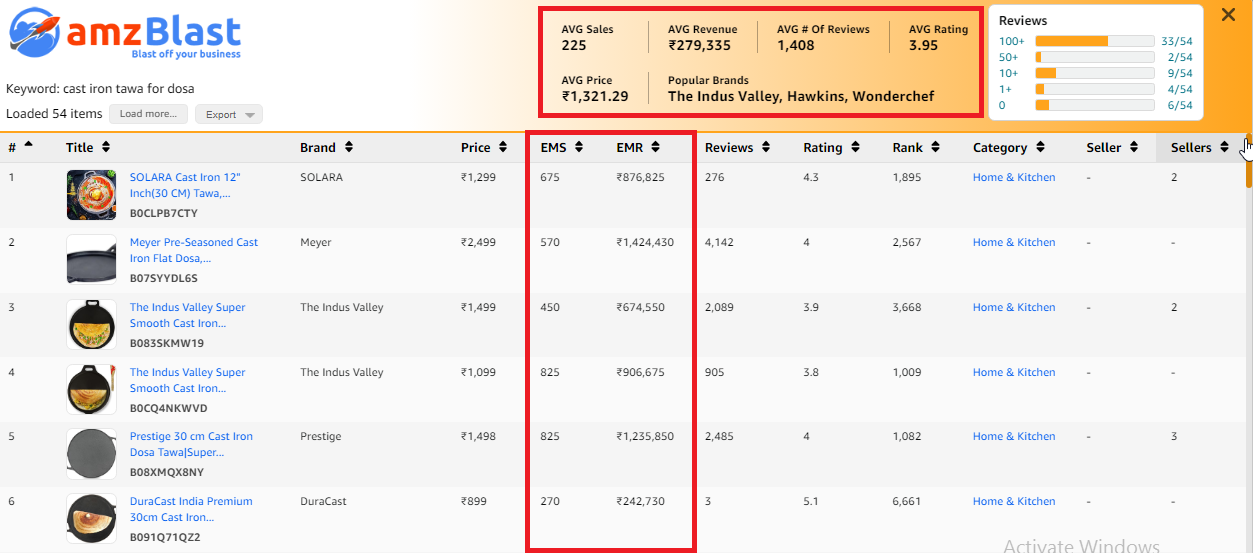Open Home & Kitchen category for Prestige row

tap(1014, 436)
